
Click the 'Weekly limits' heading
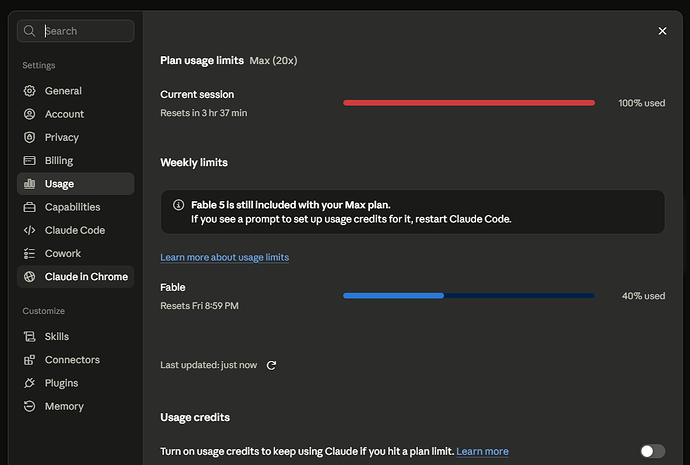194,163
